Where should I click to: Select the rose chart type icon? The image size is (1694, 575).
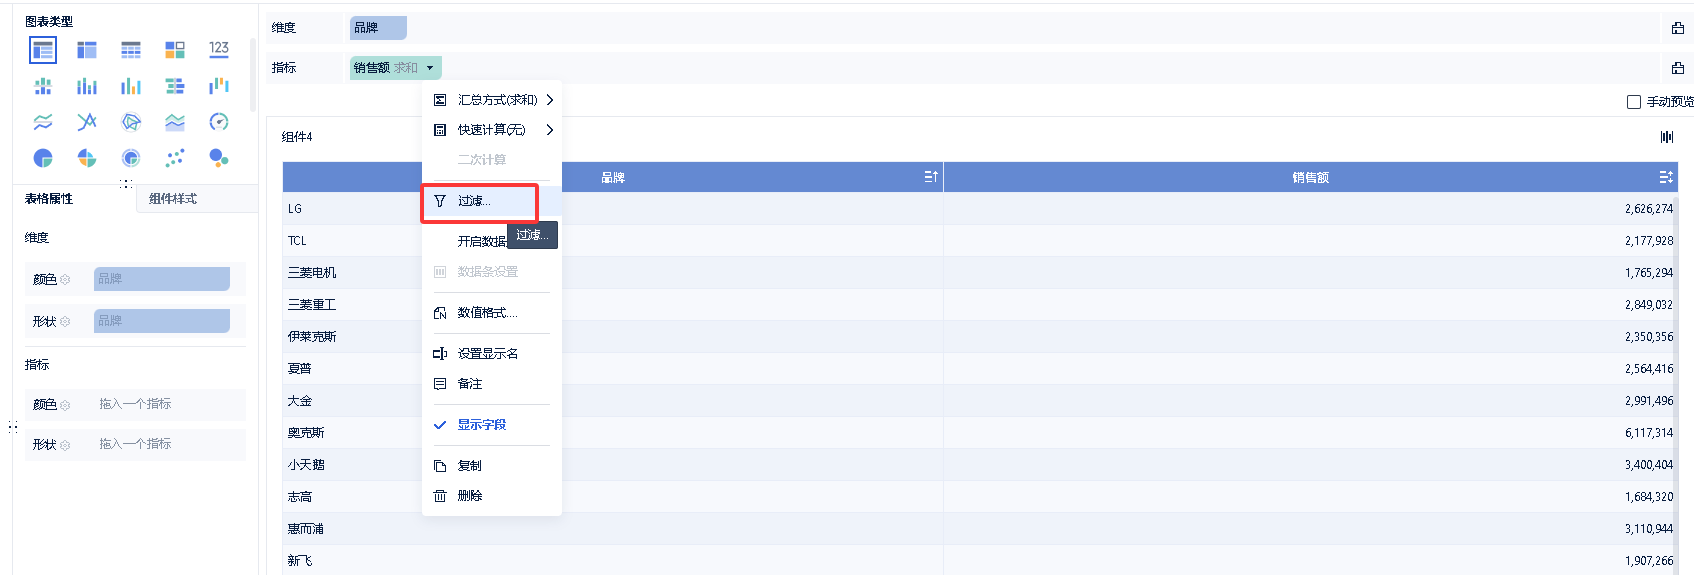pyautogui.click(x=87, y=158)
